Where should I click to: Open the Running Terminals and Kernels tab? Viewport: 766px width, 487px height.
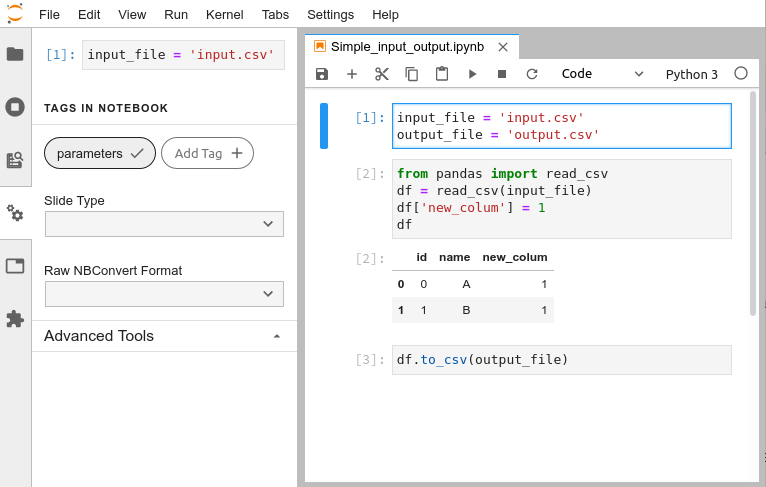[15, 107]
